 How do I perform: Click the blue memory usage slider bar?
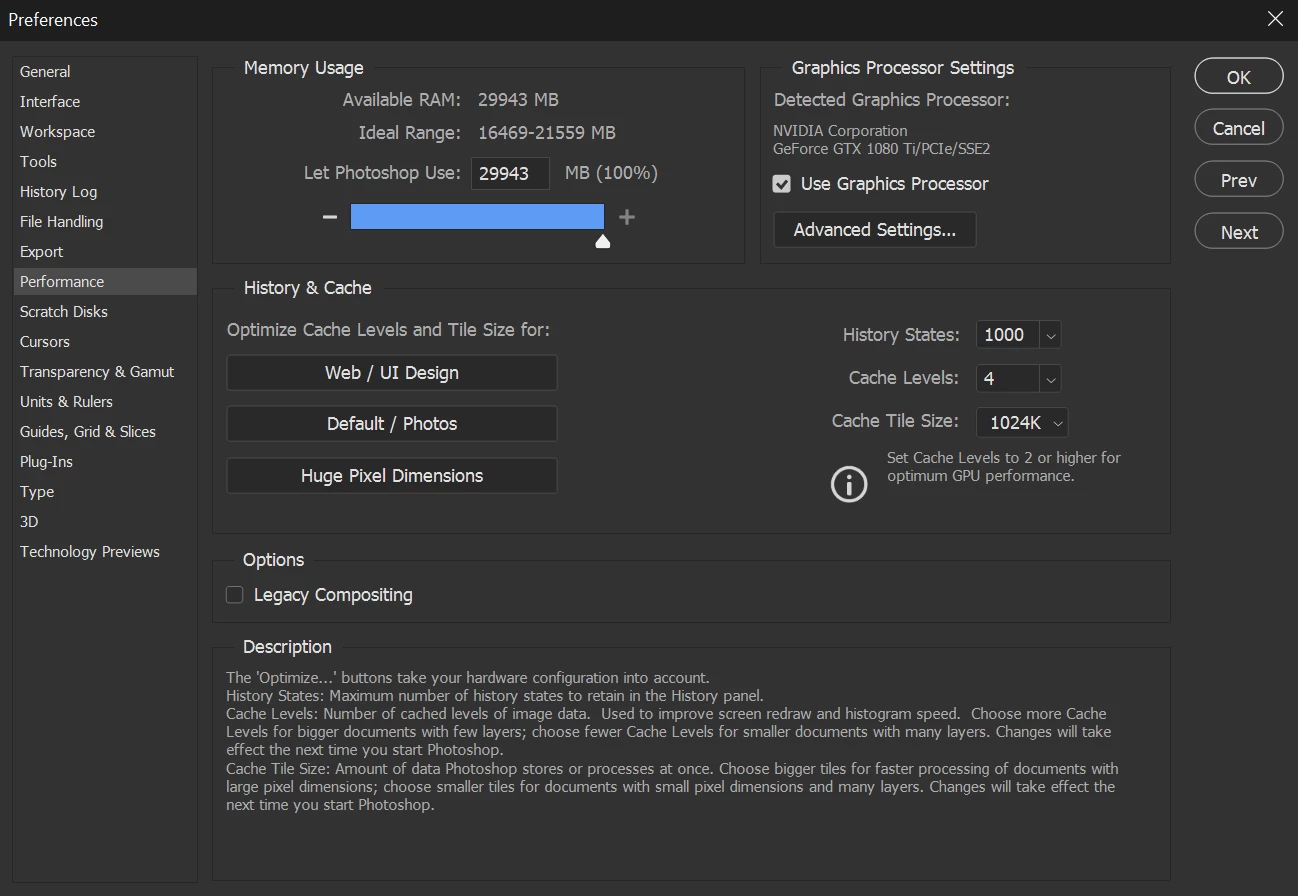tap(477, 217)
